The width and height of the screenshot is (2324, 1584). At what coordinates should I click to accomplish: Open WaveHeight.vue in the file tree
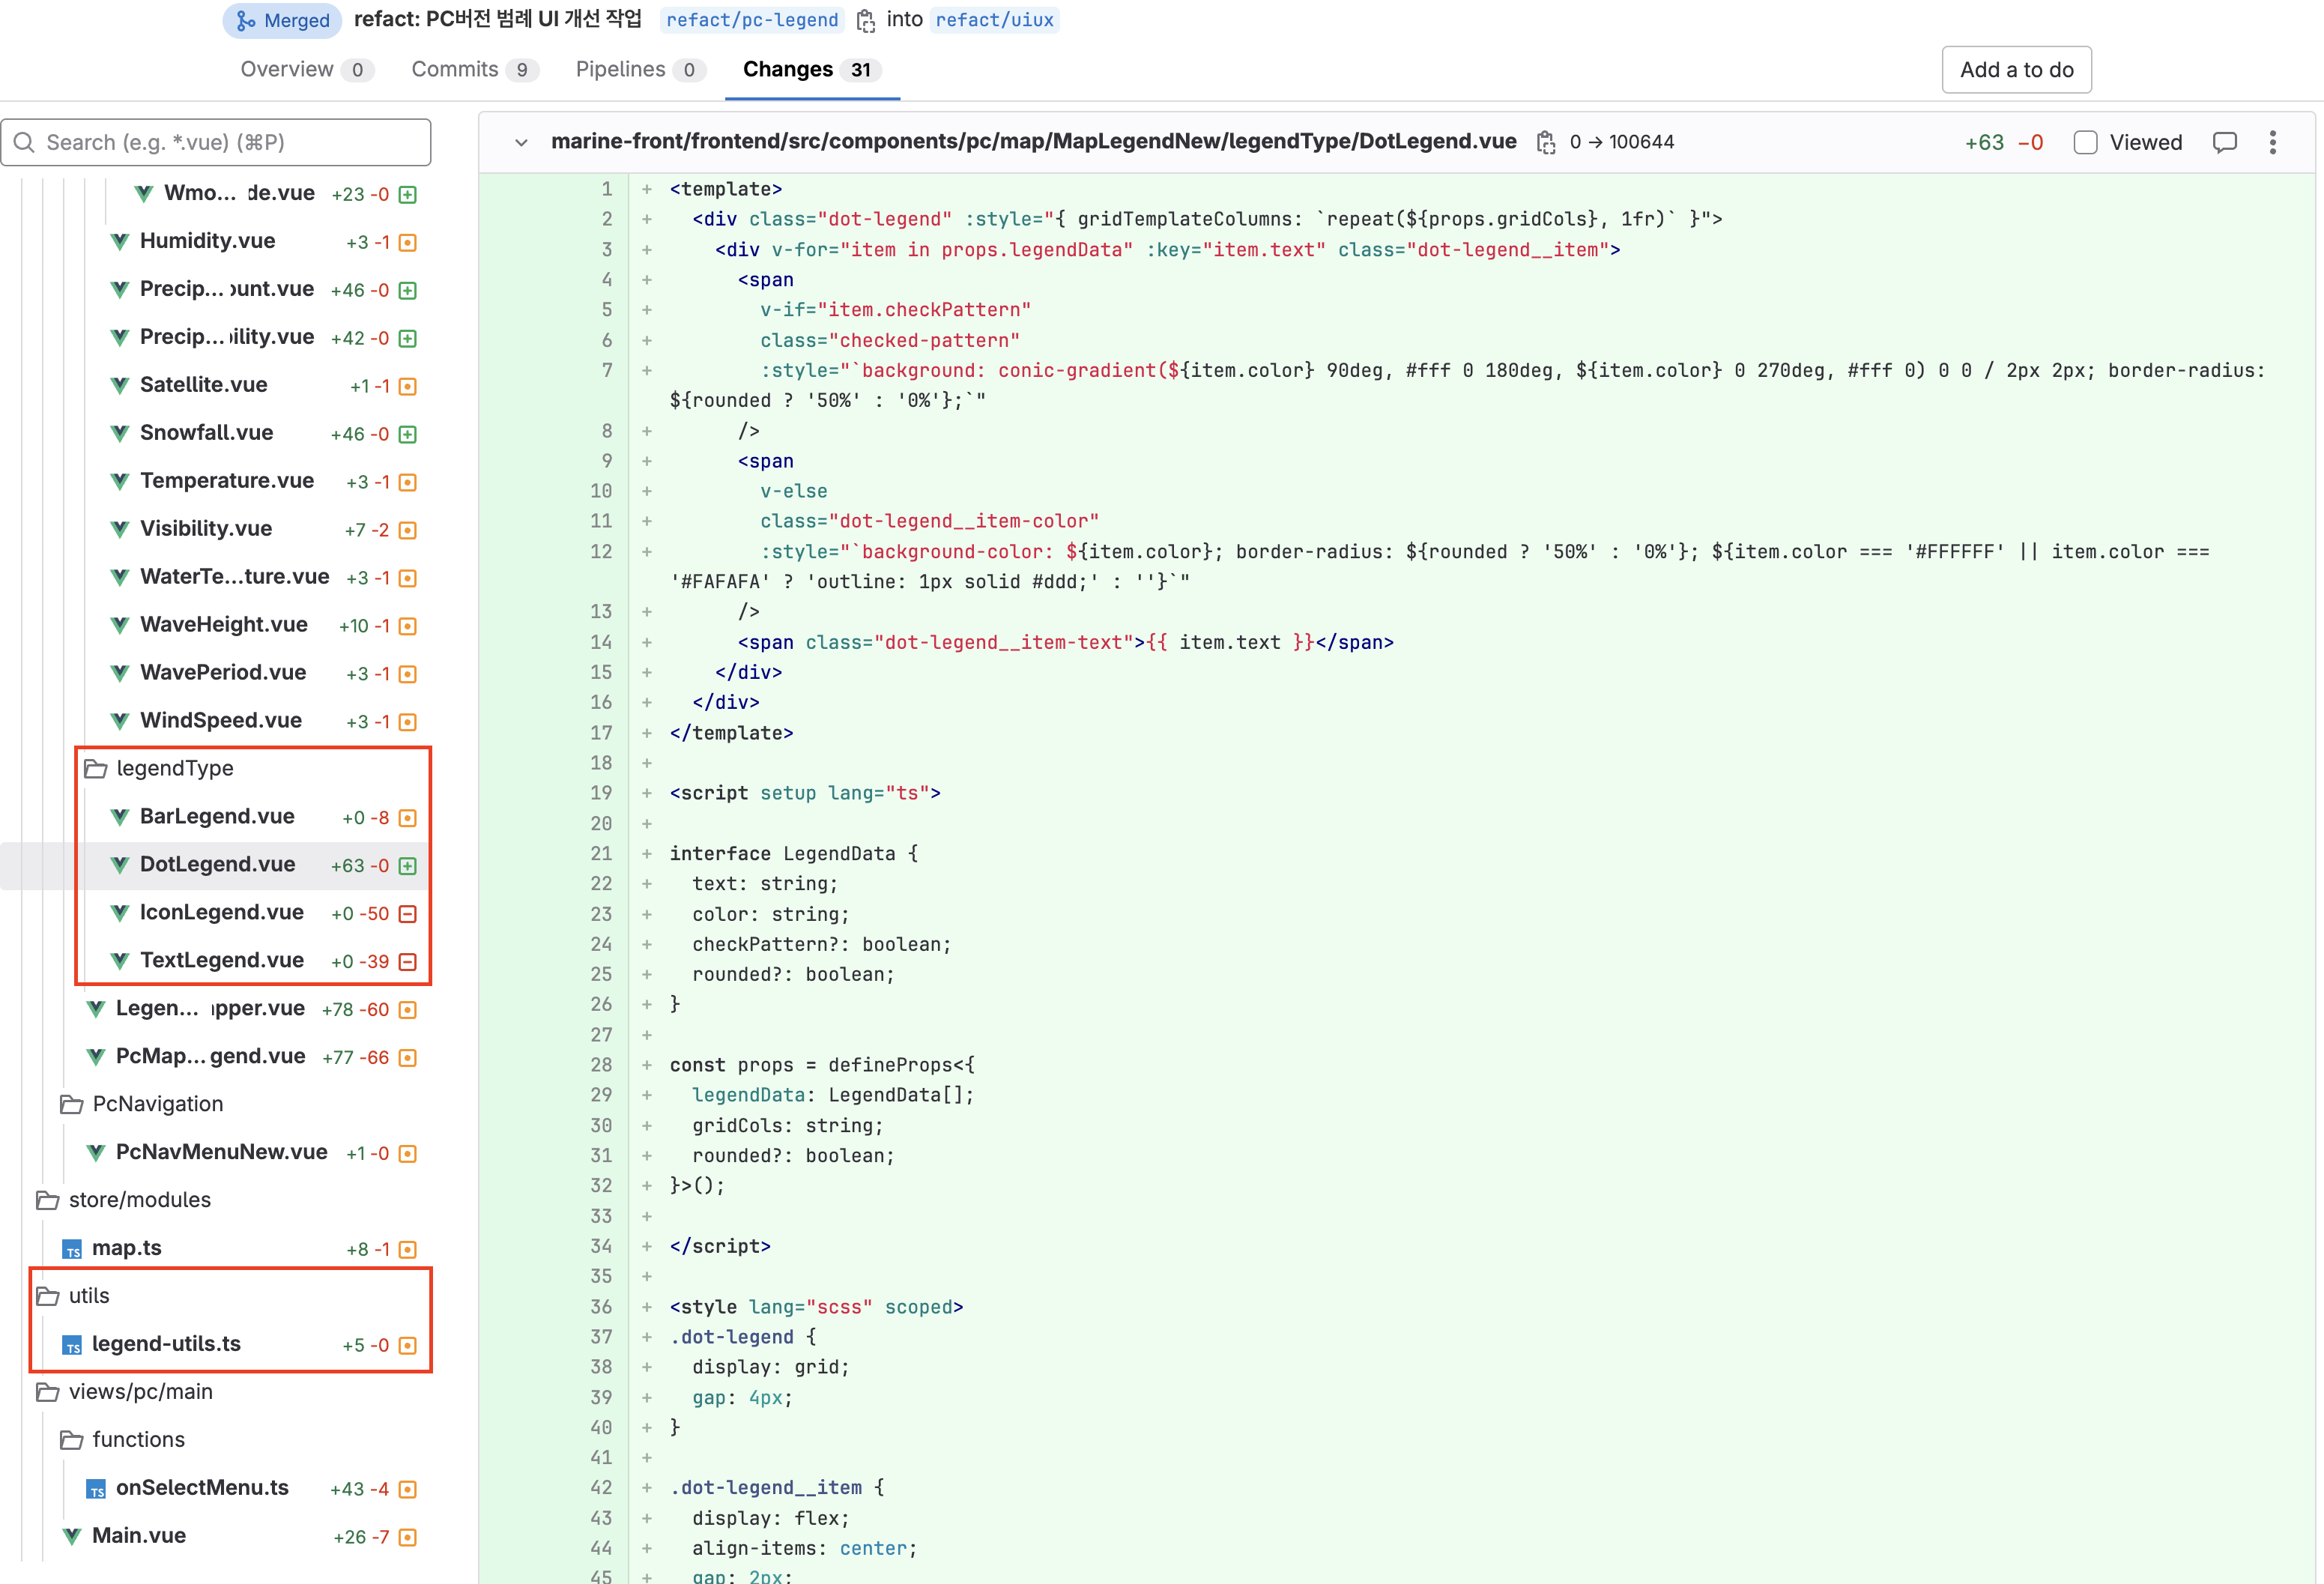point(223,624)
